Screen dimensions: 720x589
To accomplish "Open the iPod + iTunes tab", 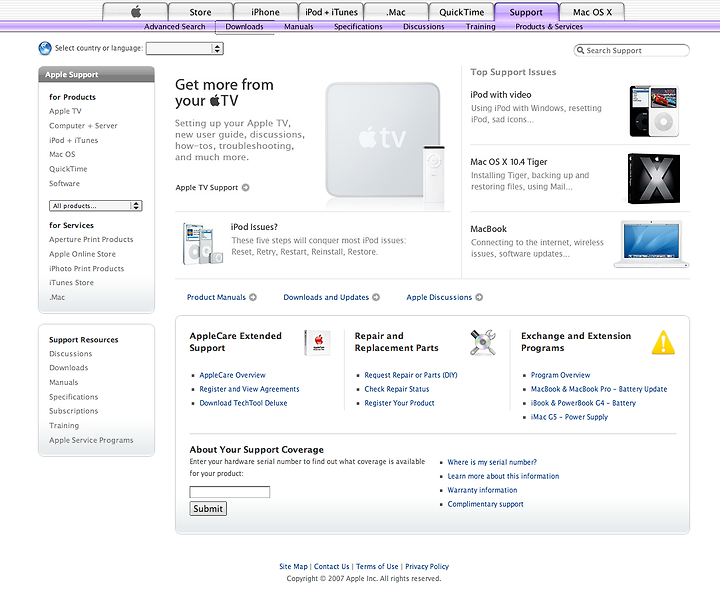I will (x=331, y=12).
